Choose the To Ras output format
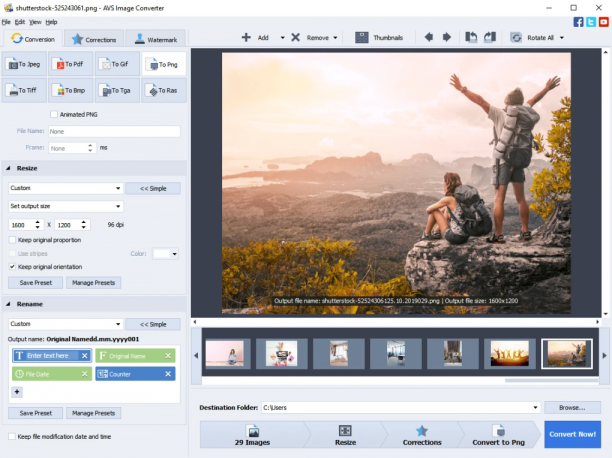The image size is (612, 458). (164, 90)
